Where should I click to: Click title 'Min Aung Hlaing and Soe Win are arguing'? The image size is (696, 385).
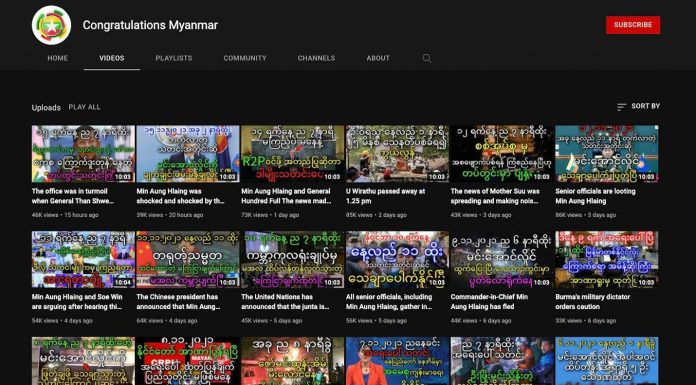[x=76, y=302]
